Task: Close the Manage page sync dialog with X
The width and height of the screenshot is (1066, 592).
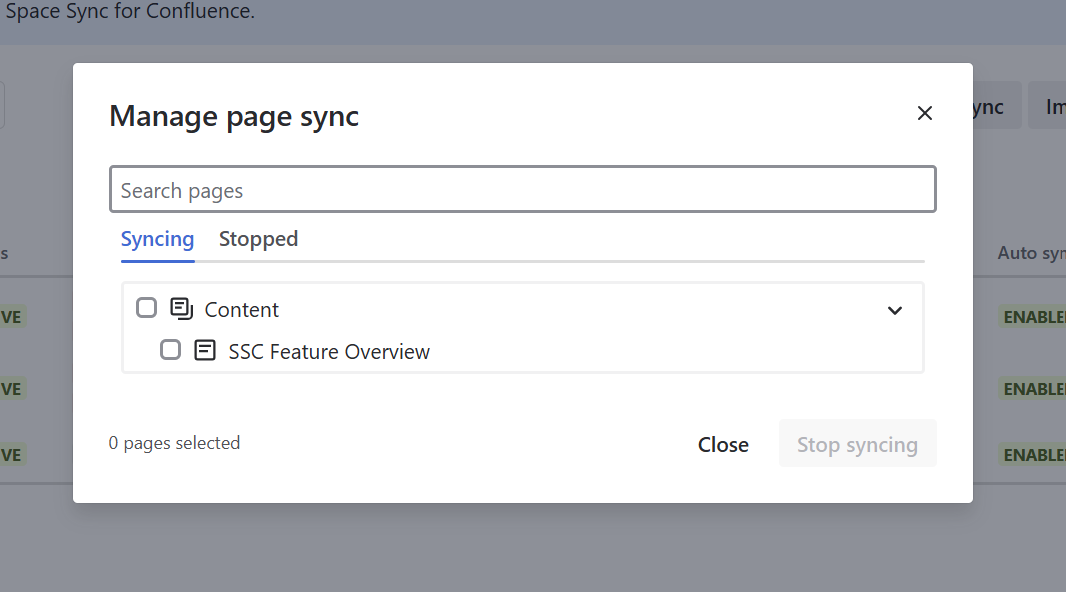Action: tap(924, 113)
